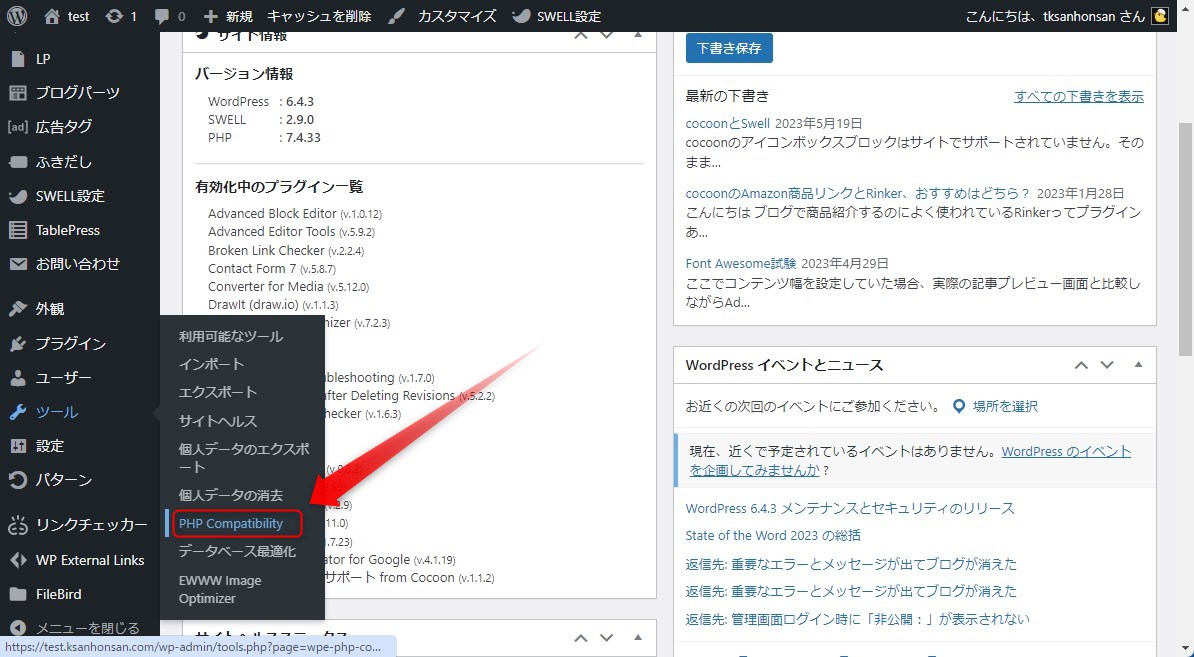Select EWWW Image Optimizer submenu item
1194x657 pixels.
click(x=220, y=589)
